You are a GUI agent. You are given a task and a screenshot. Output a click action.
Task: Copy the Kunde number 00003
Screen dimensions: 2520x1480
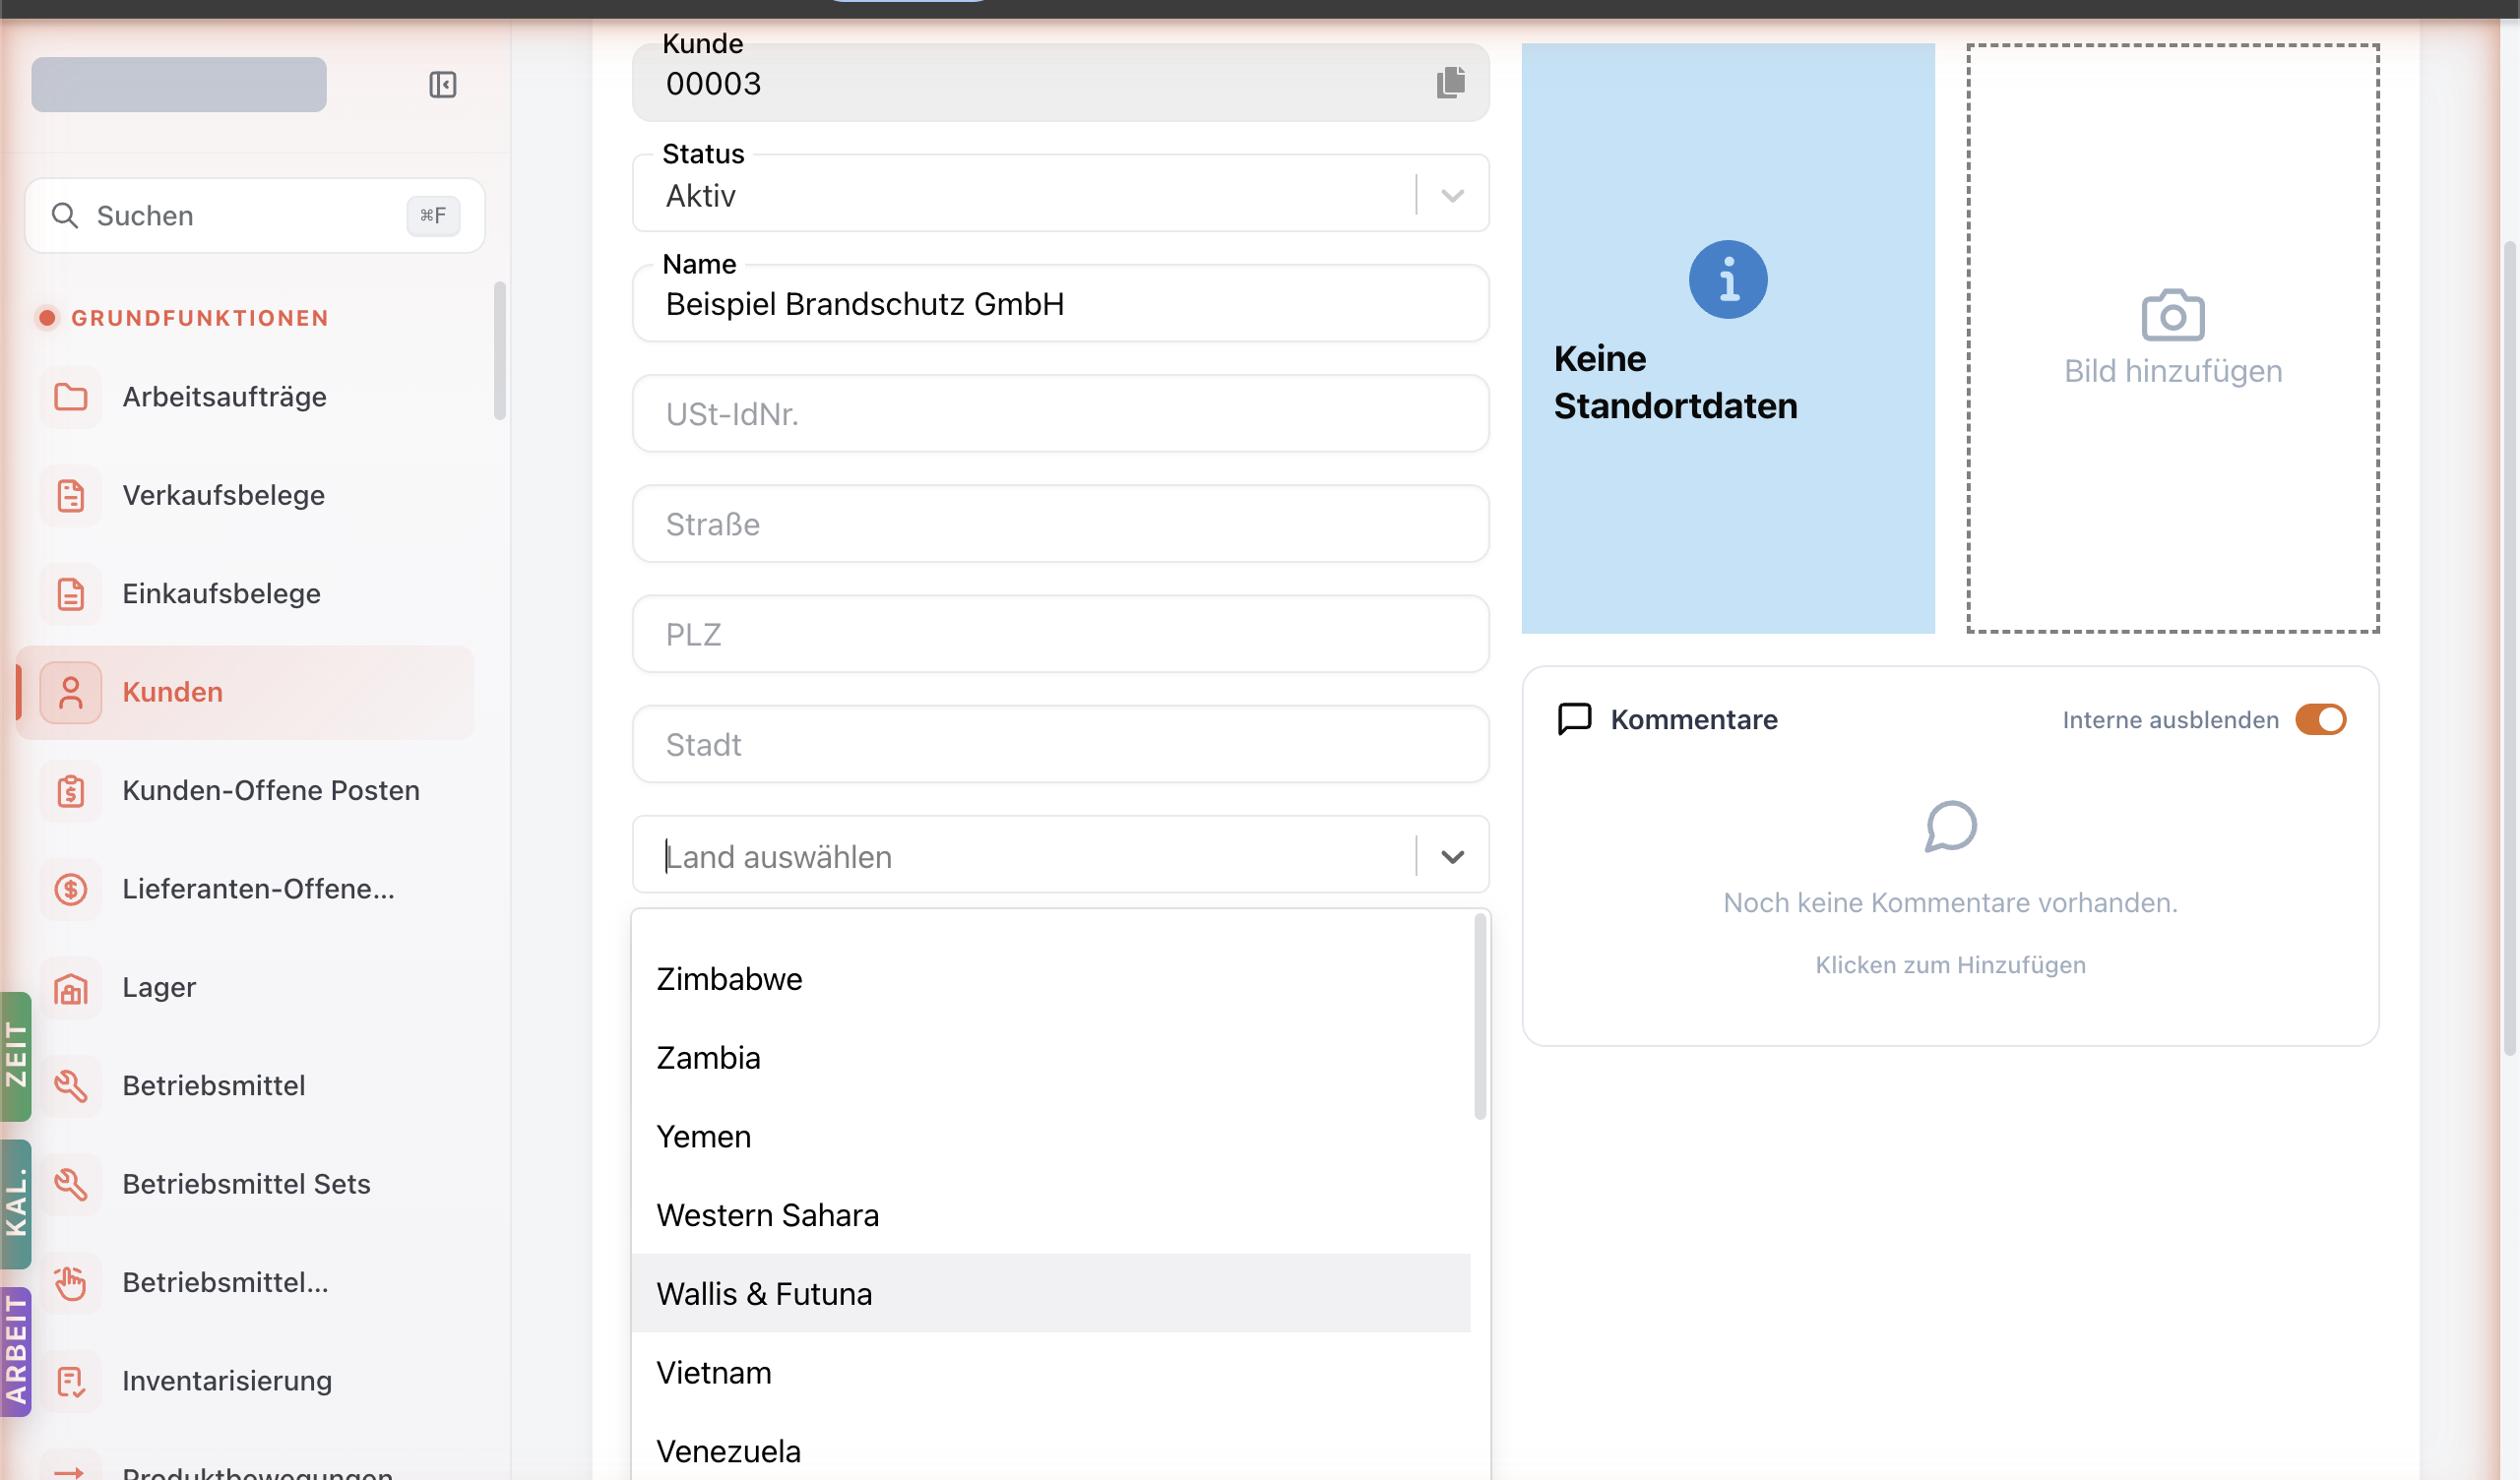click(x=1450, y=83)
